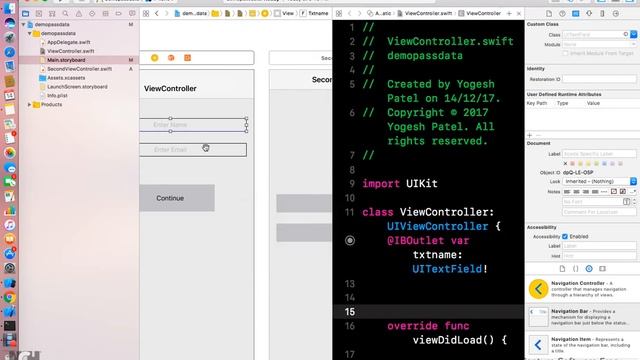Select the Enter Name text field on canvas
This screenshot has height=360, width=640.
pyautogui.click(x=193, y=125)
